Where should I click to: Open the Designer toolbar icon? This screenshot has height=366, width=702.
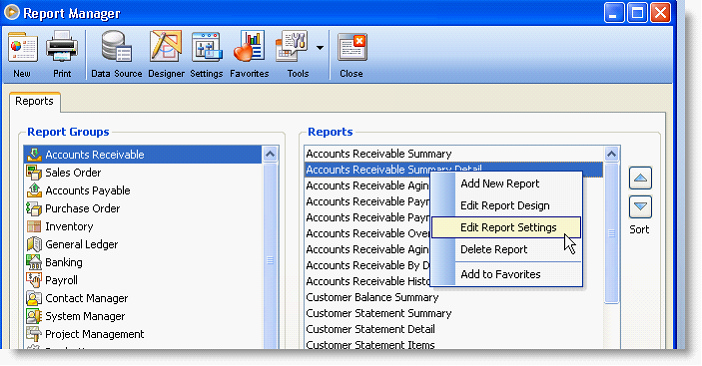(166, 46)
